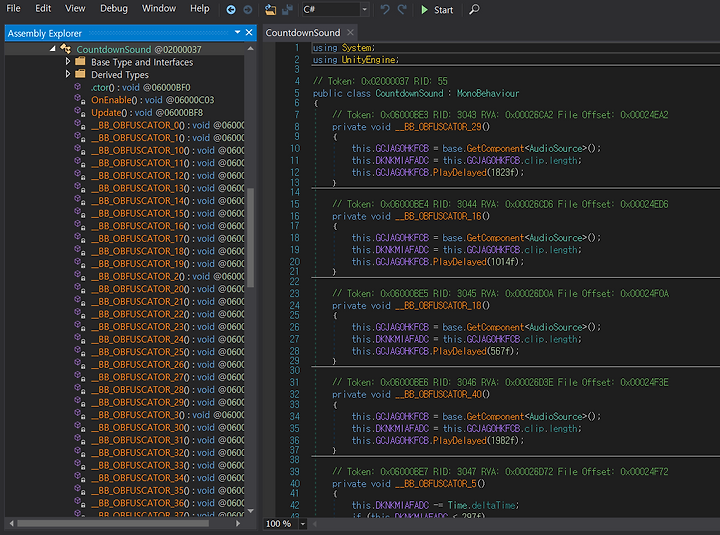This screenshot has width=720, height=535.
Task: Click the Derived Types folder icon
Action: point(80,73)
